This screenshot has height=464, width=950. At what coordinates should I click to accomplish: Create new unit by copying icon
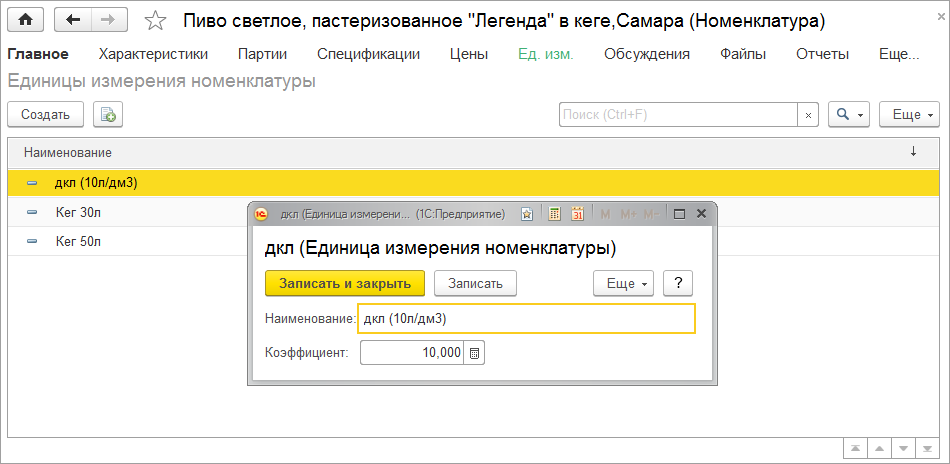click(108, 114)
